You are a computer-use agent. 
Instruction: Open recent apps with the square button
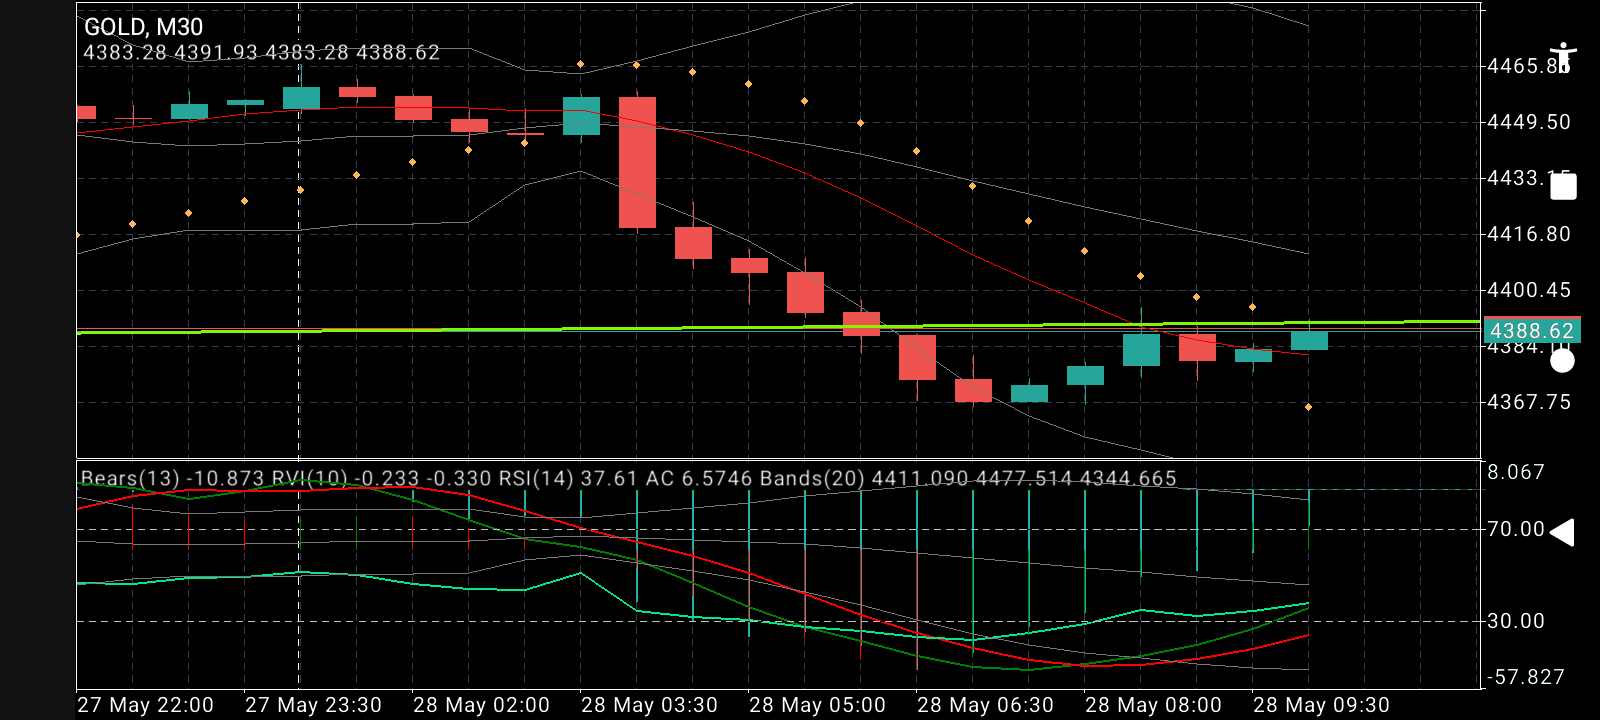click(1563, 186)
